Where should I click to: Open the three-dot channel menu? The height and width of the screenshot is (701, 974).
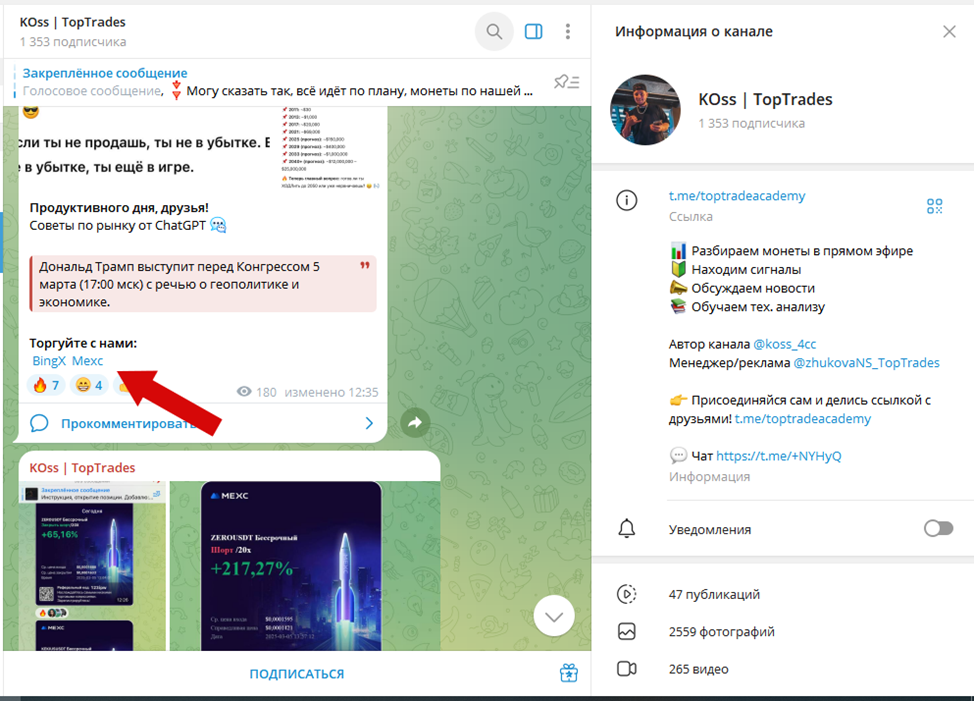568,31
